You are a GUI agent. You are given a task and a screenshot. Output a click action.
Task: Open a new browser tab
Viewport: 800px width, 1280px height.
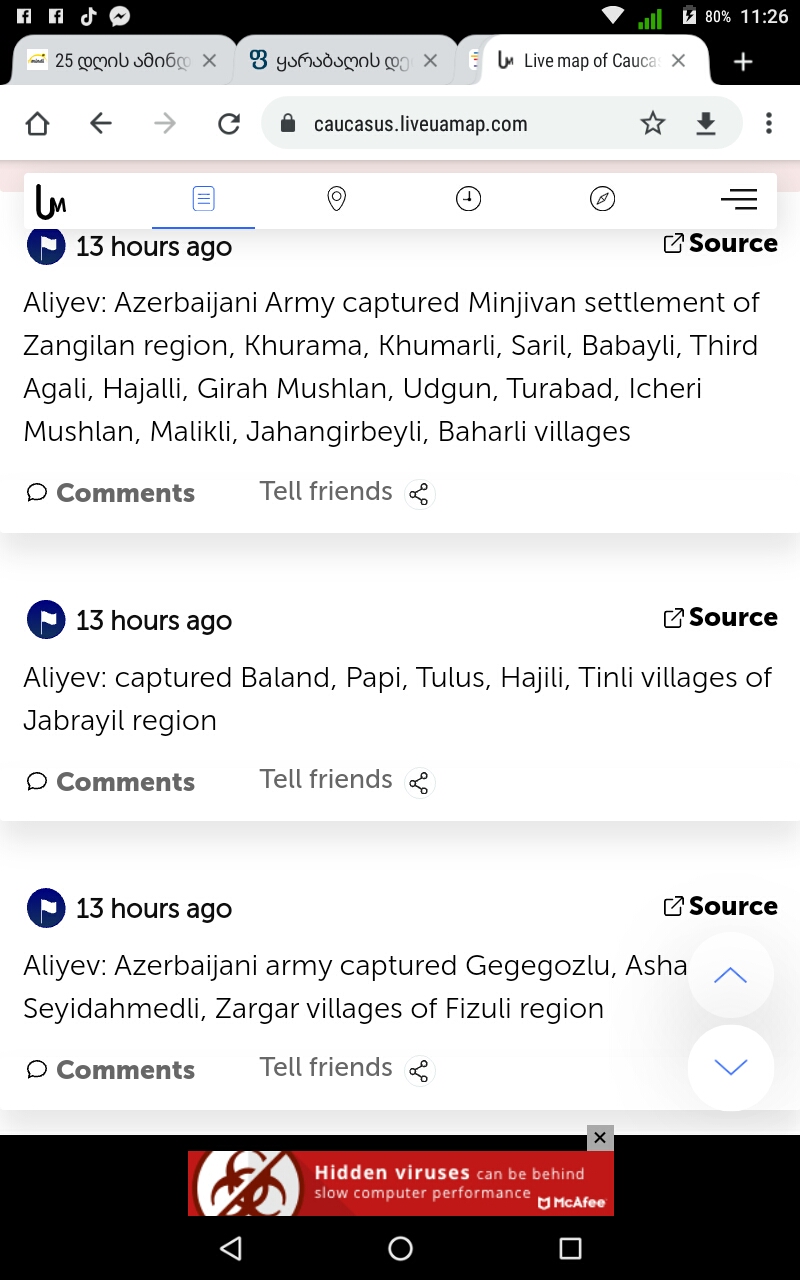pyautogui.click(x=743, y=62)
